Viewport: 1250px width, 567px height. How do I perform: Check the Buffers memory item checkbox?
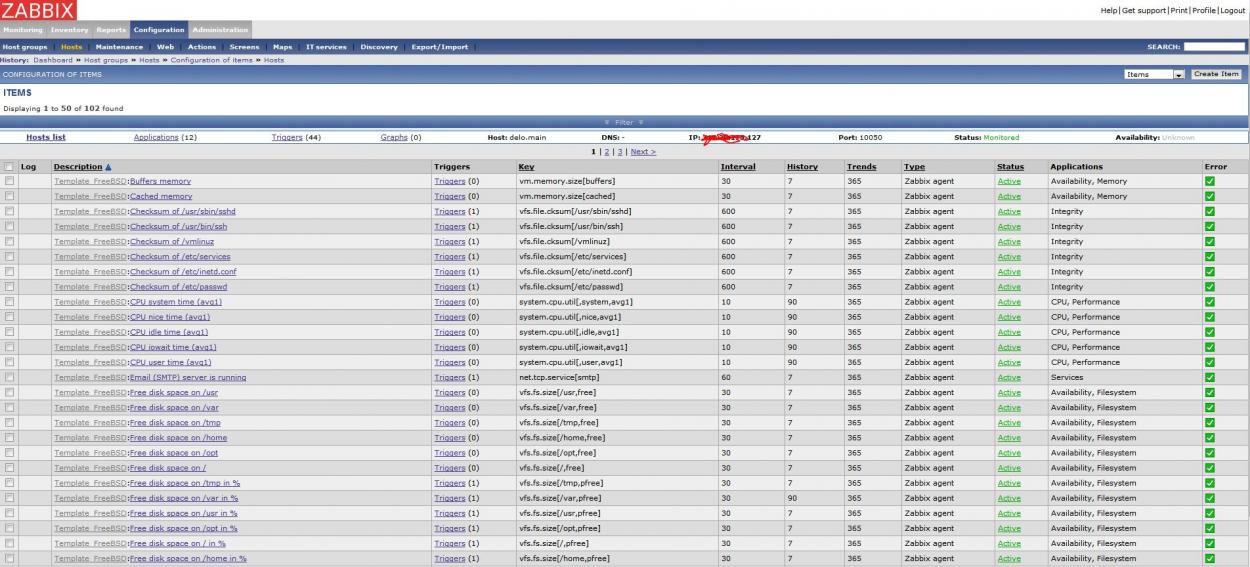(9, 181)
